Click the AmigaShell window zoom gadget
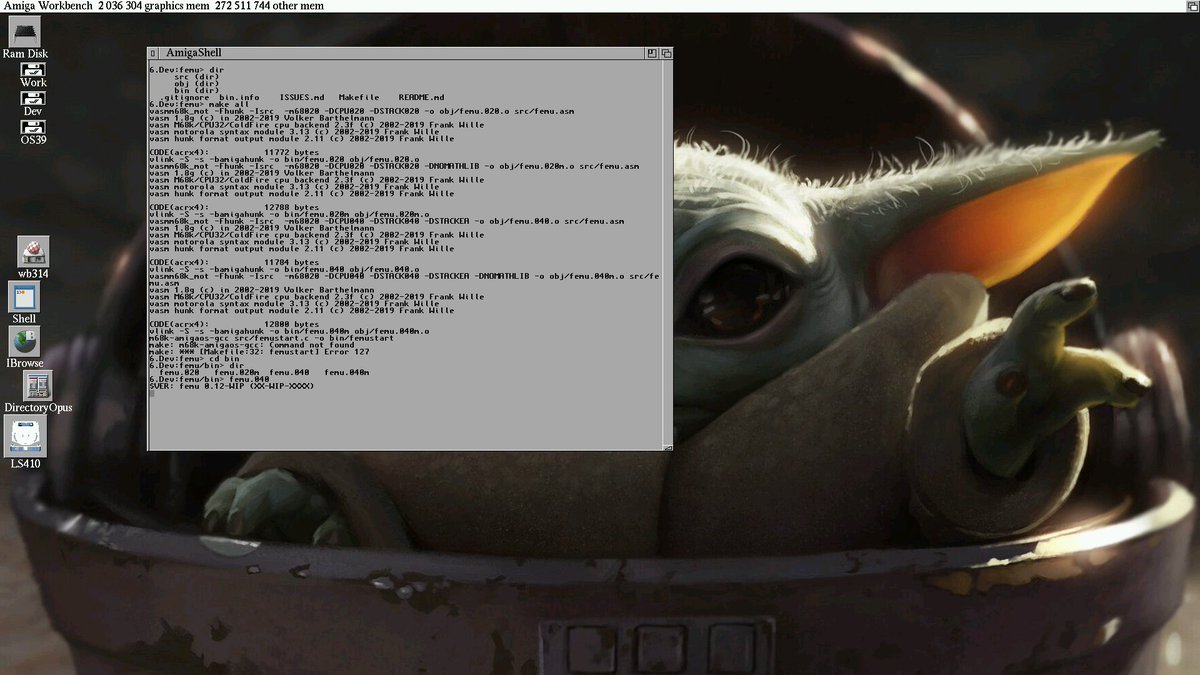This screenshot has height=675, width=1200. point(651,53)
